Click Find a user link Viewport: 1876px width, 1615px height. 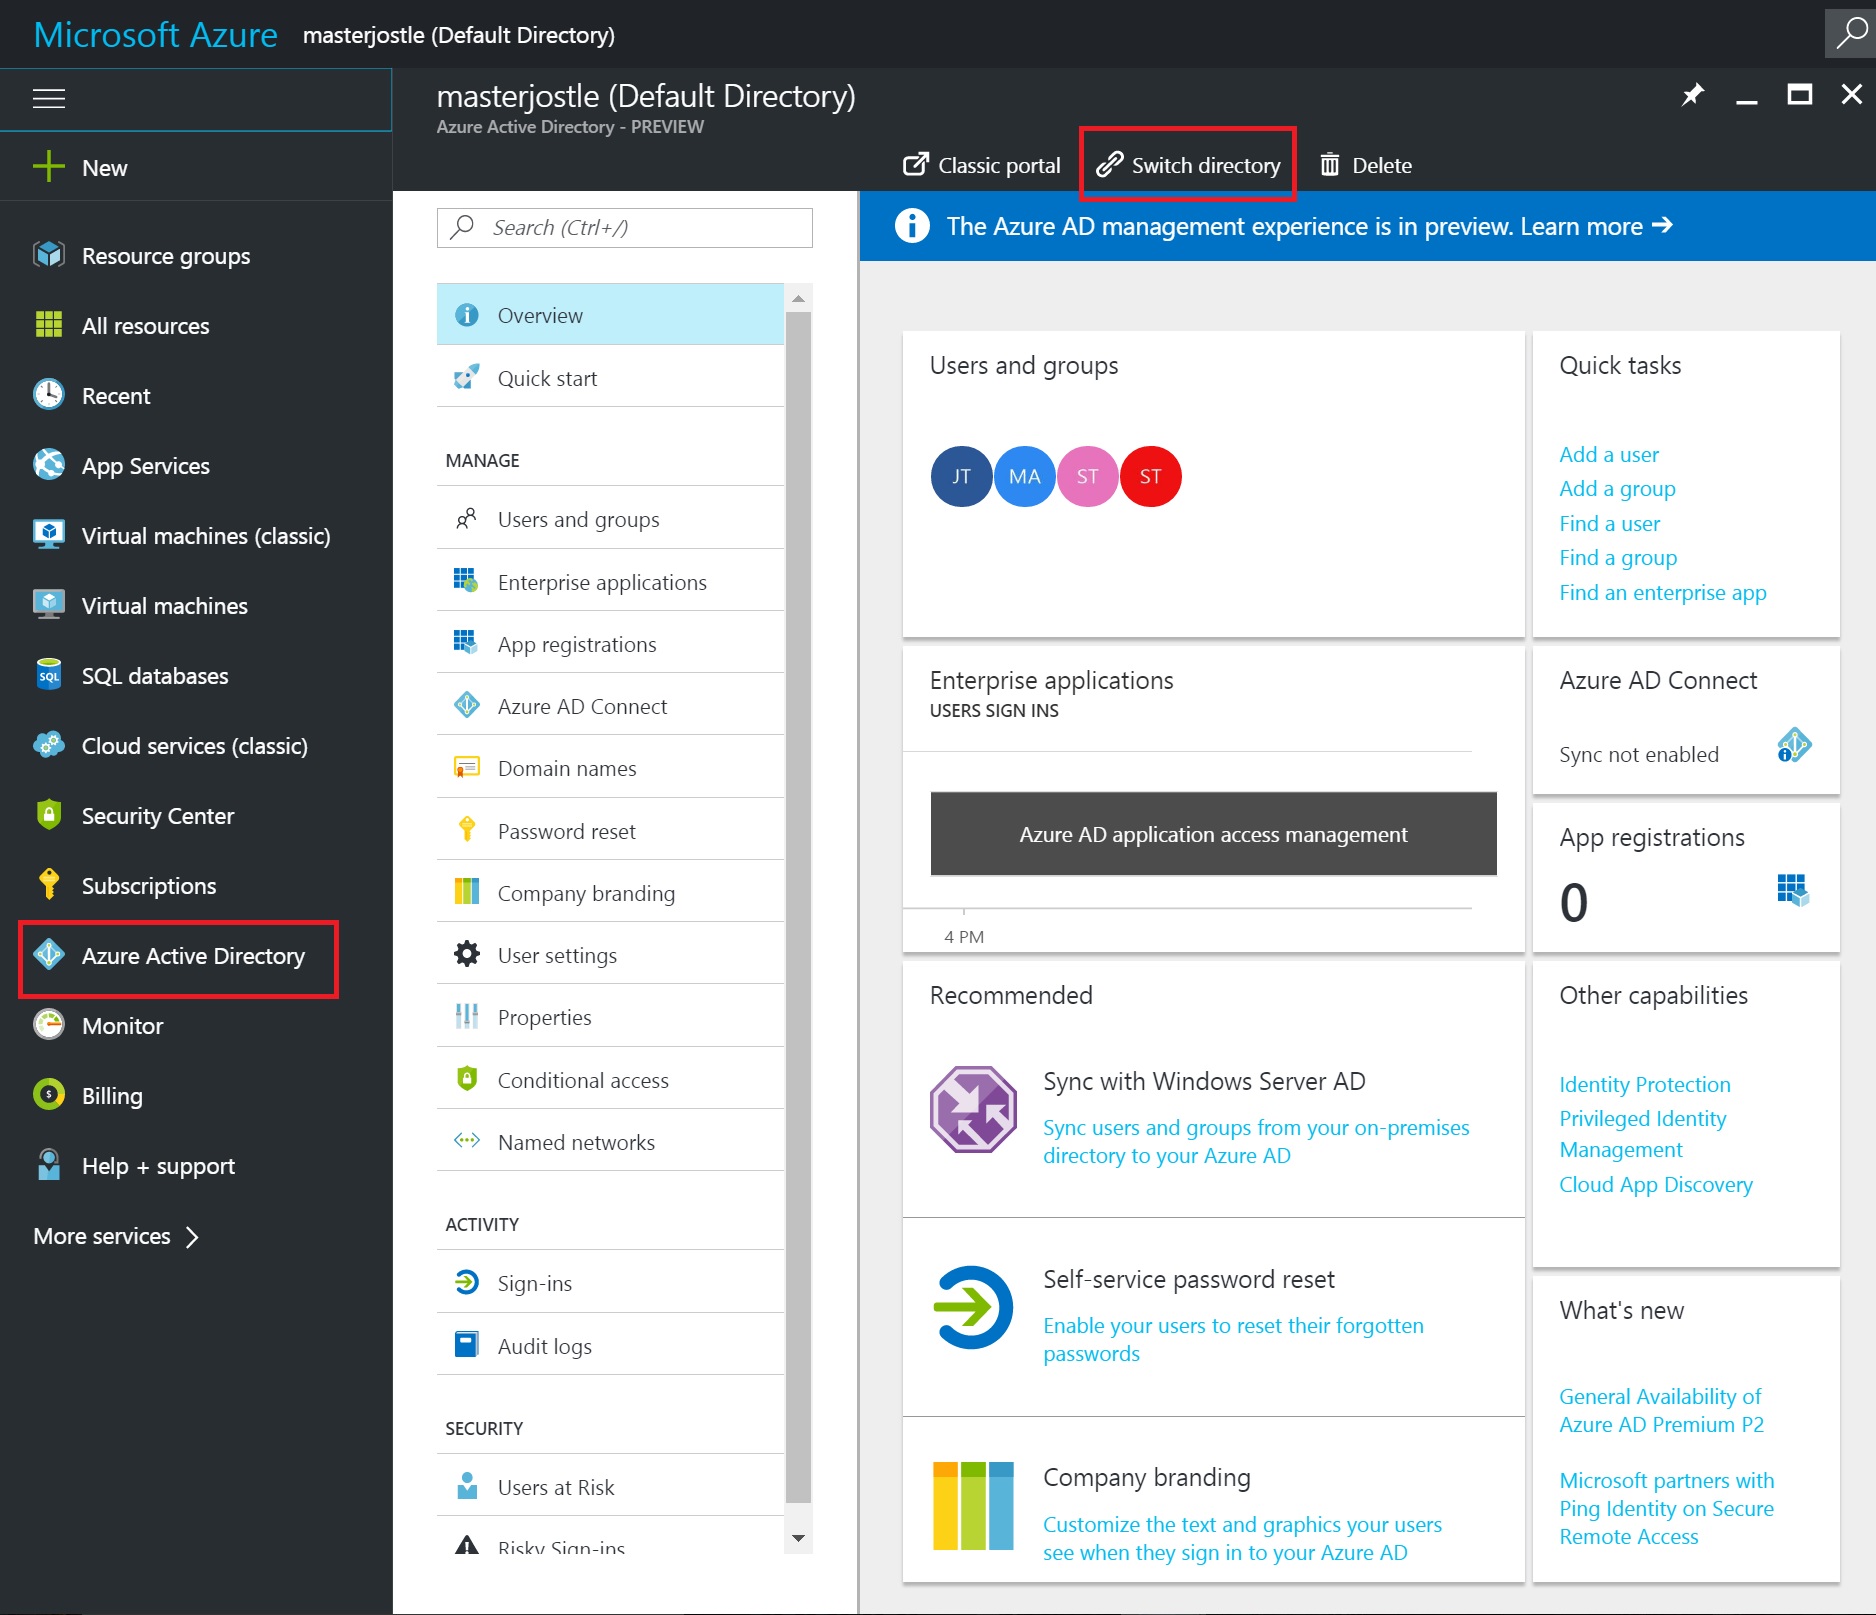click(1609, 523)
